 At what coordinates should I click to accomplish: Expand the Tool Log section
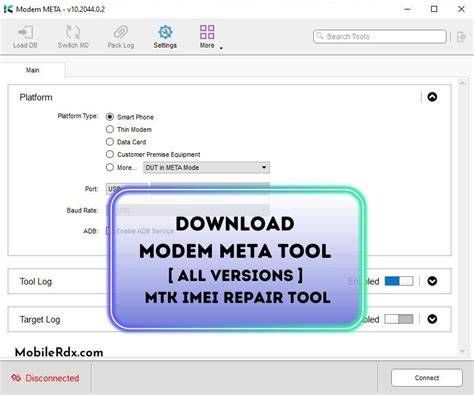coord(432,281)
